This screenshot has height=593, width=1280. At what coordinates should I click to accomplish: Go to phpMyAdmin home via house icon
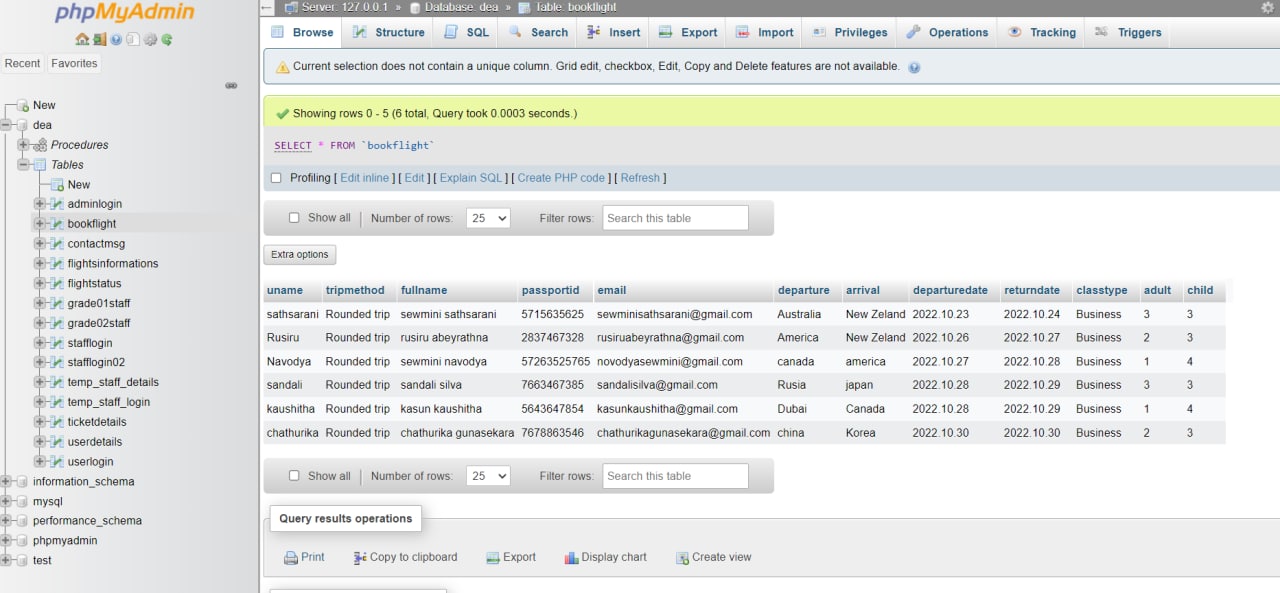coord(82,40)
